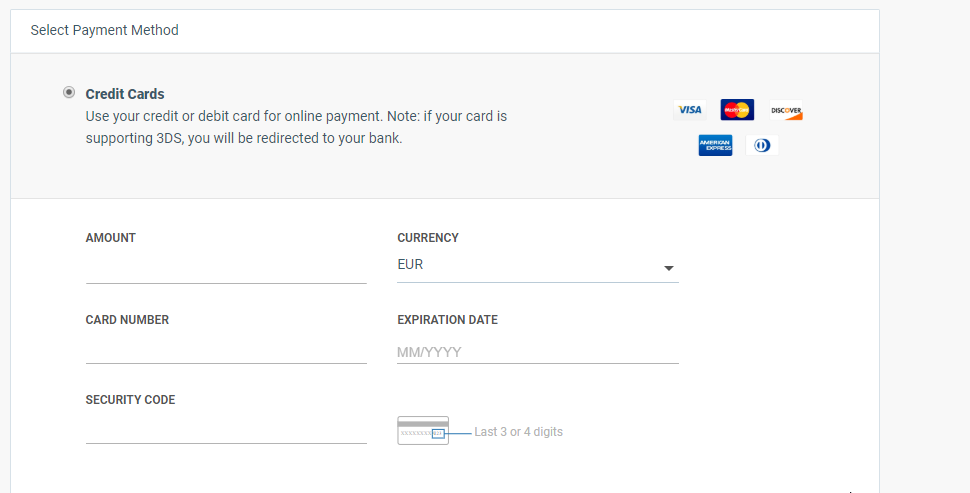The width and height of the screenshot is (970, 493).
Task: Click the CURRENCY field label
Action: click(x=428, y=238)
